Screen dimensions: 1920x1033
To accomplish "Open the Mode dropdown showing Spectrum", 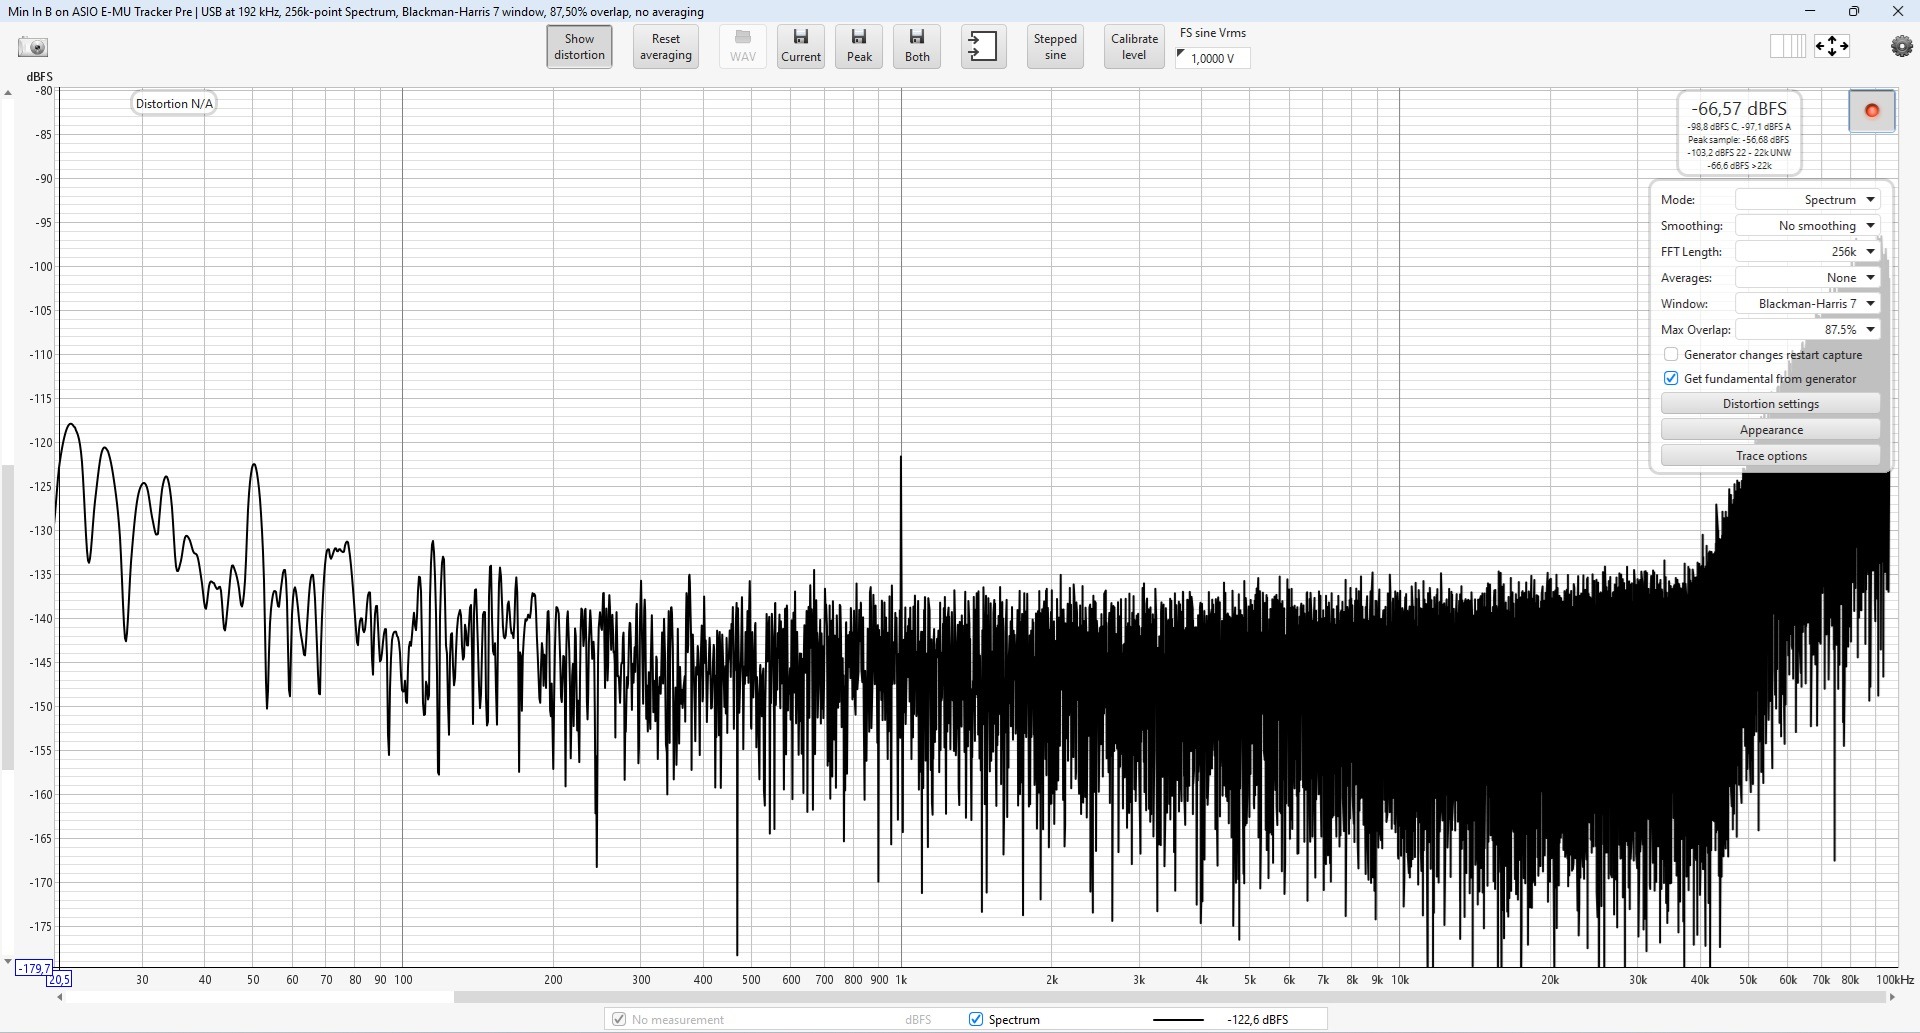I will [1808, 200].
